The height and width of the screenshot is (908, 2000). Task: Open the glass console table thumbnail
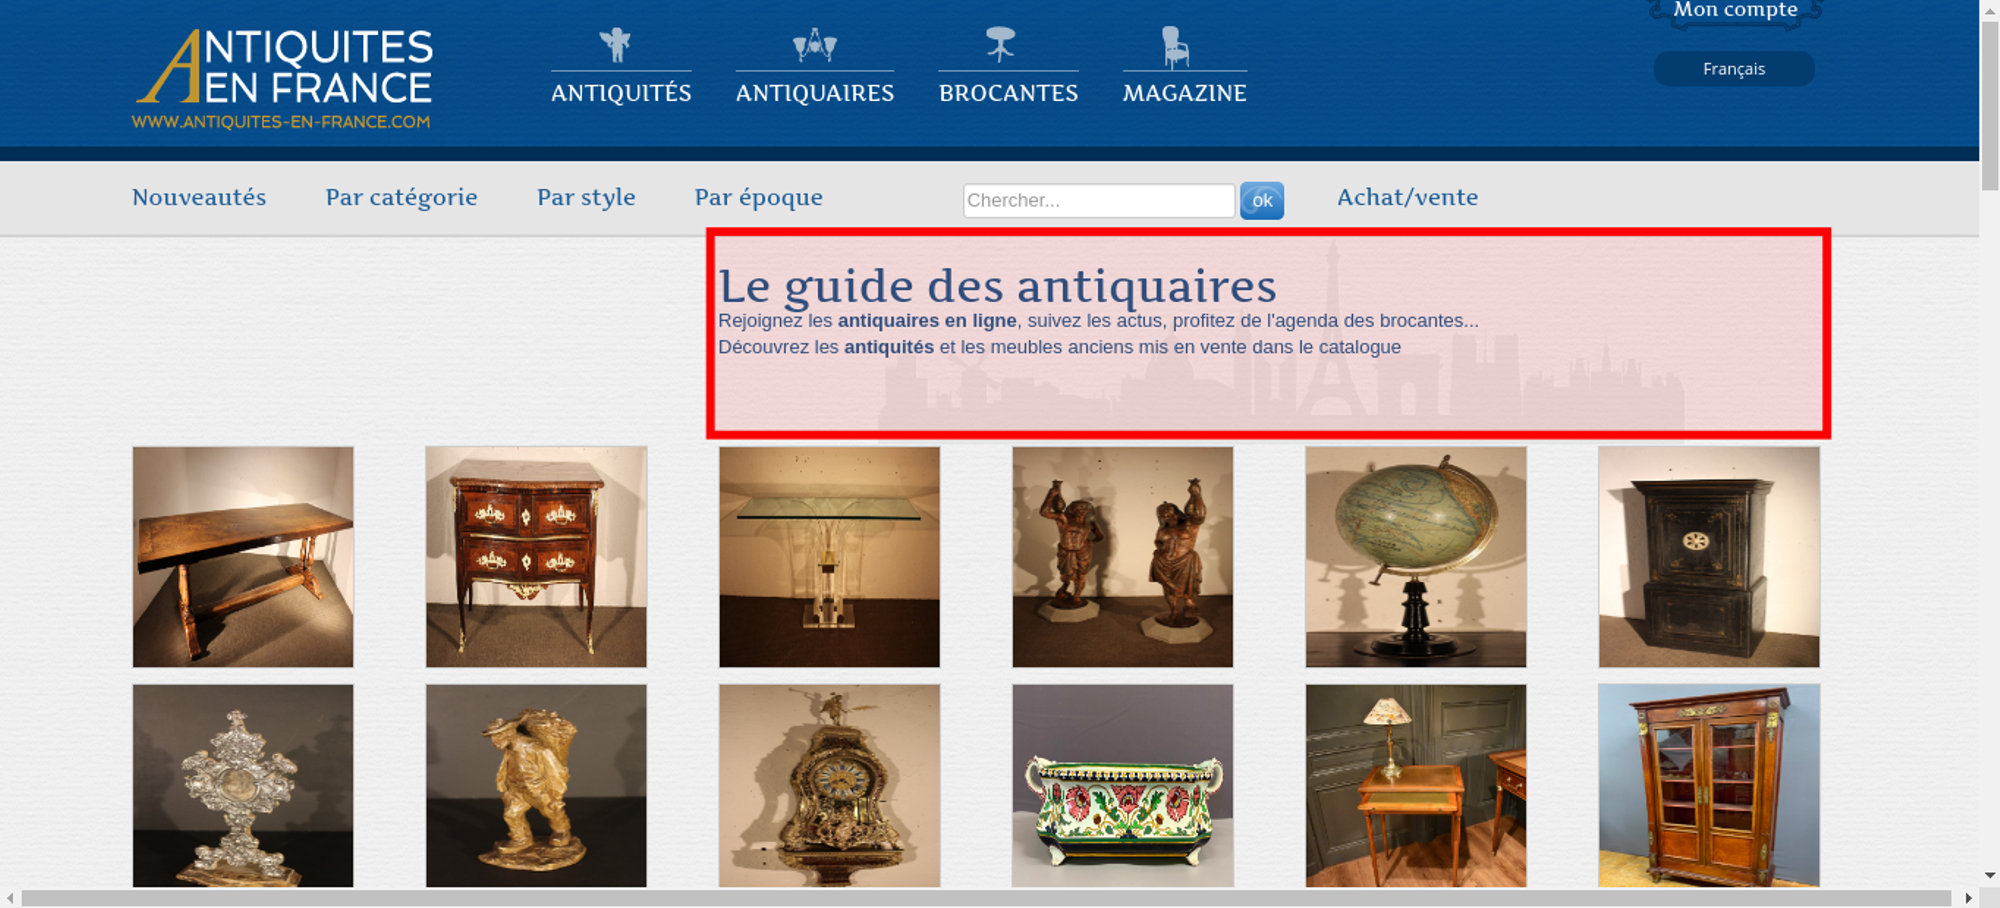(829, 557)
